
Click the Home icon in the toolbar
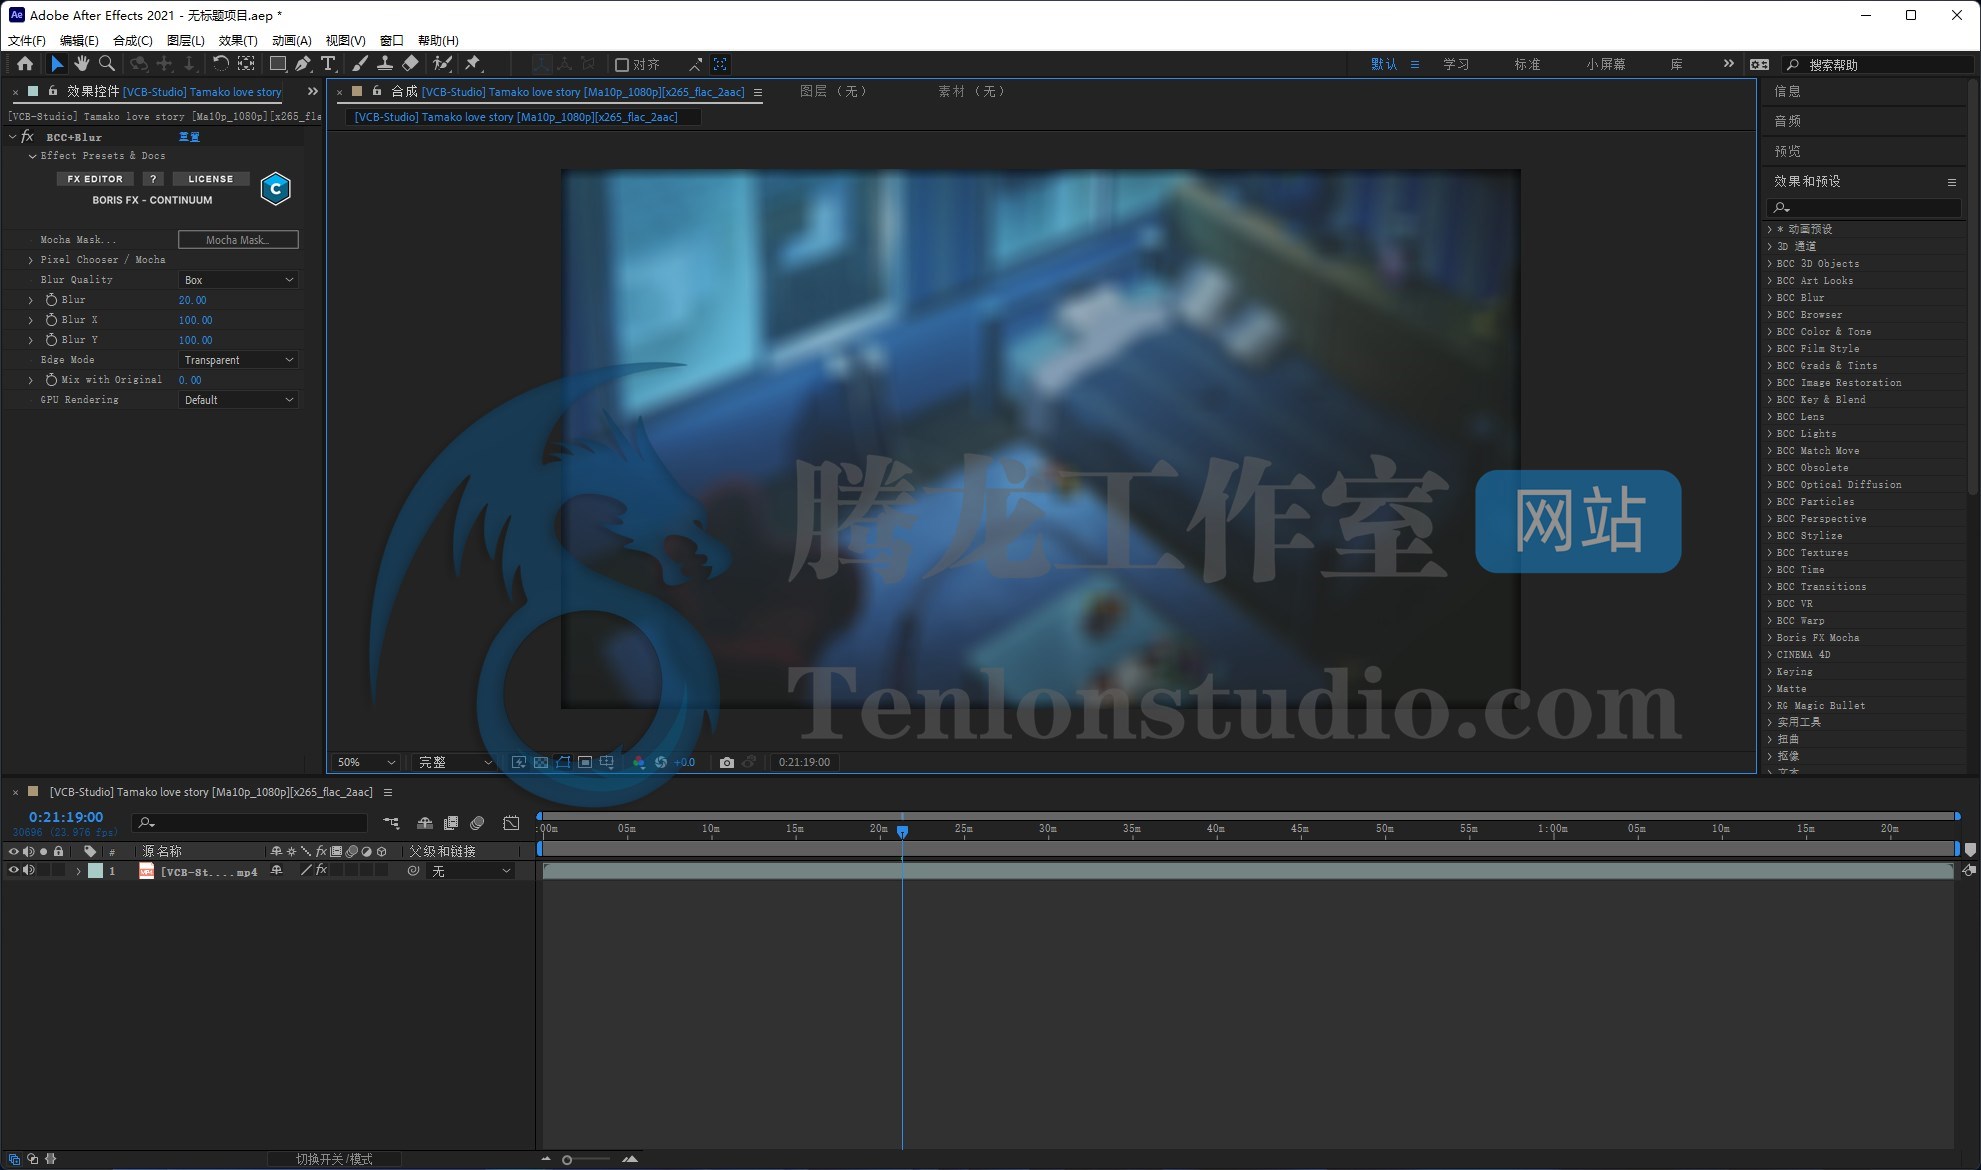click(25, 64)
